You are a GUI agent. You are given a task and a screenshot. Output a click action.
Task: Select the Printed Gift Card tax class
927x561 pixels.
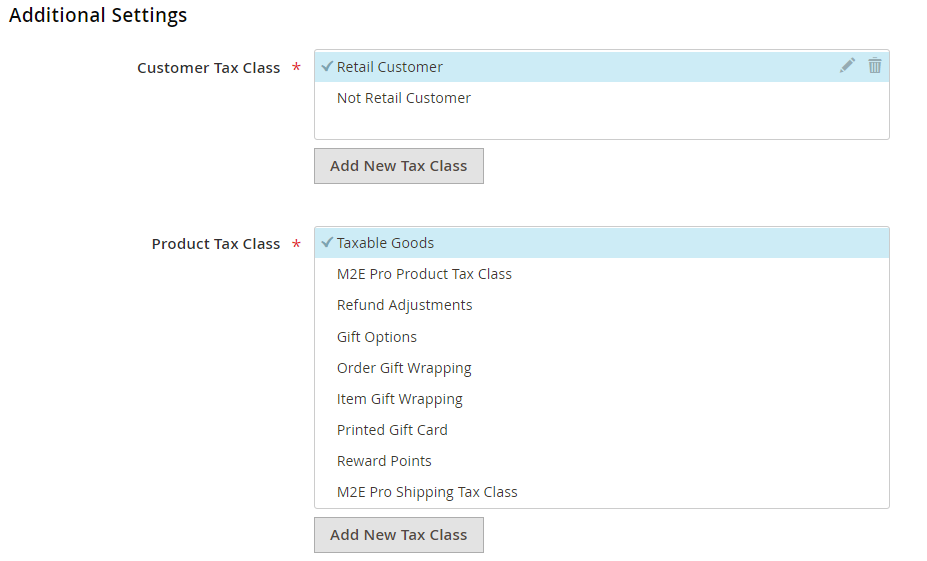pyautogui.click(x=392, y=430)
